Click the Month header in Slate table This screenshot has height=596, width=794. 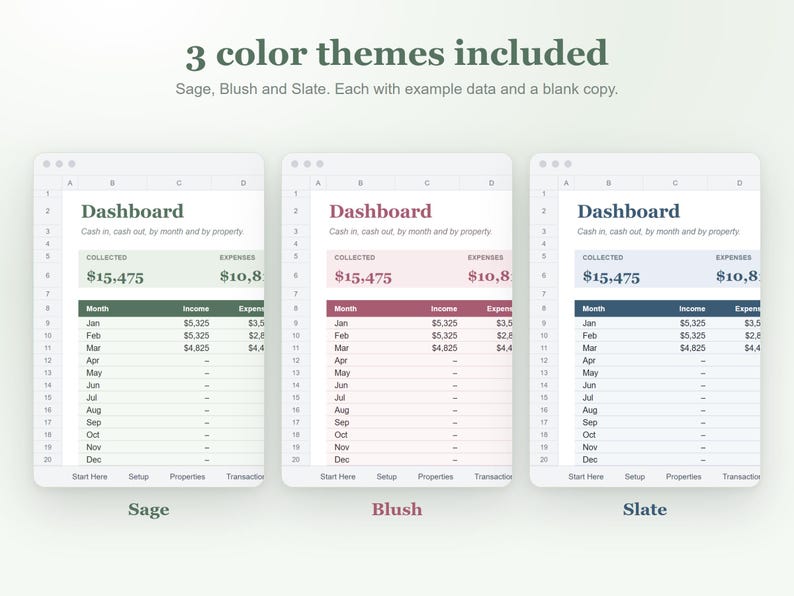593,308
